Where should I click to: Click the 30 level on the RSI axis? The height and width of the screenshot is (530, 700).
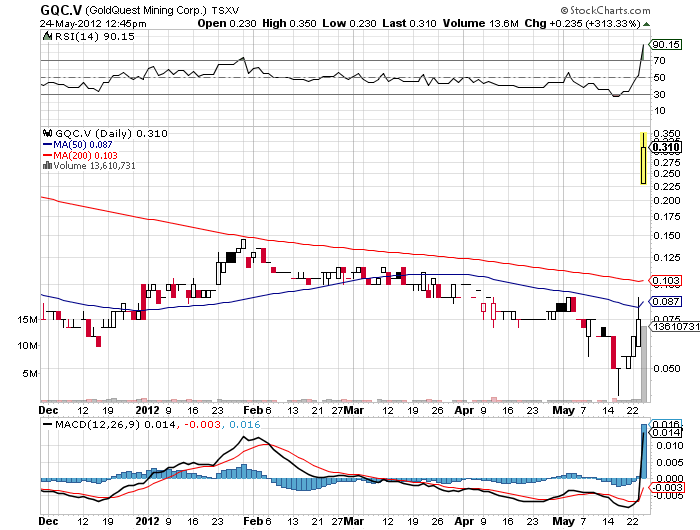pyautogui.click(x=659, y=94)
